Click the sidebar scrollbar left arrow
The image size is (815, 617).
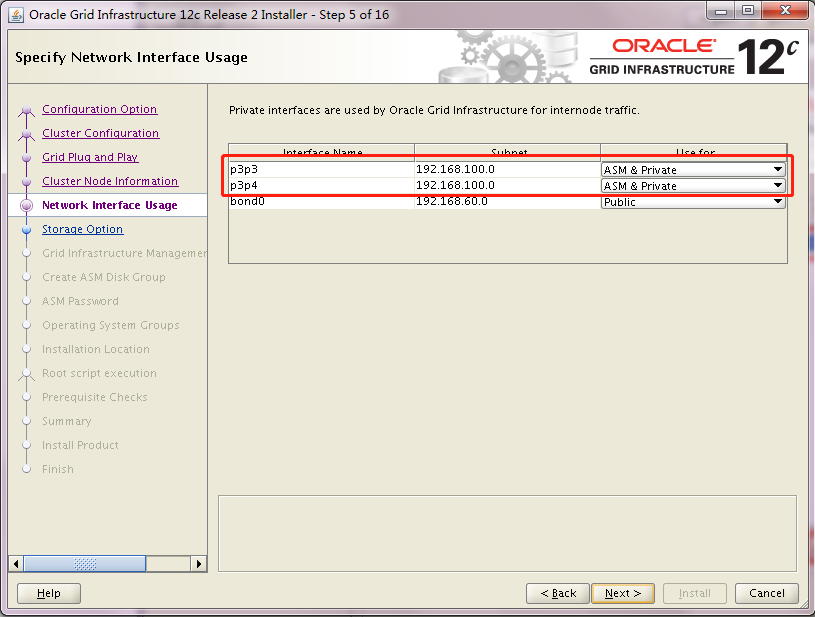point(16,564)
